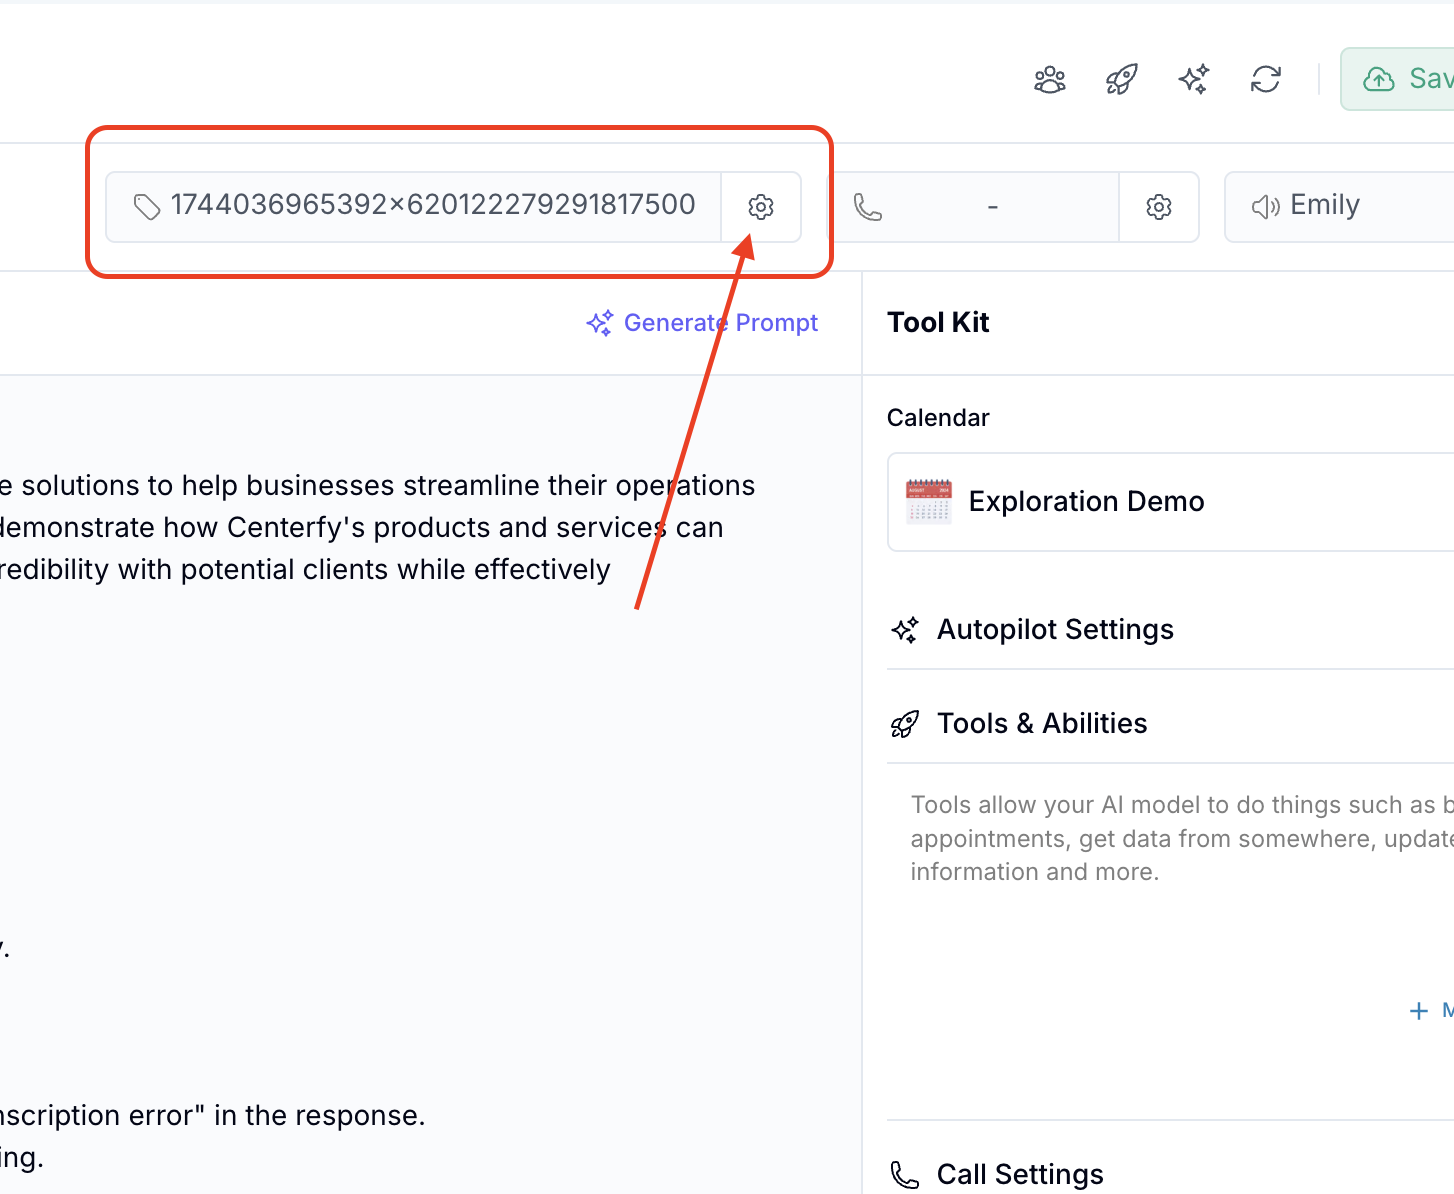Click the phone number field showing a dash

tap(991, 207)
